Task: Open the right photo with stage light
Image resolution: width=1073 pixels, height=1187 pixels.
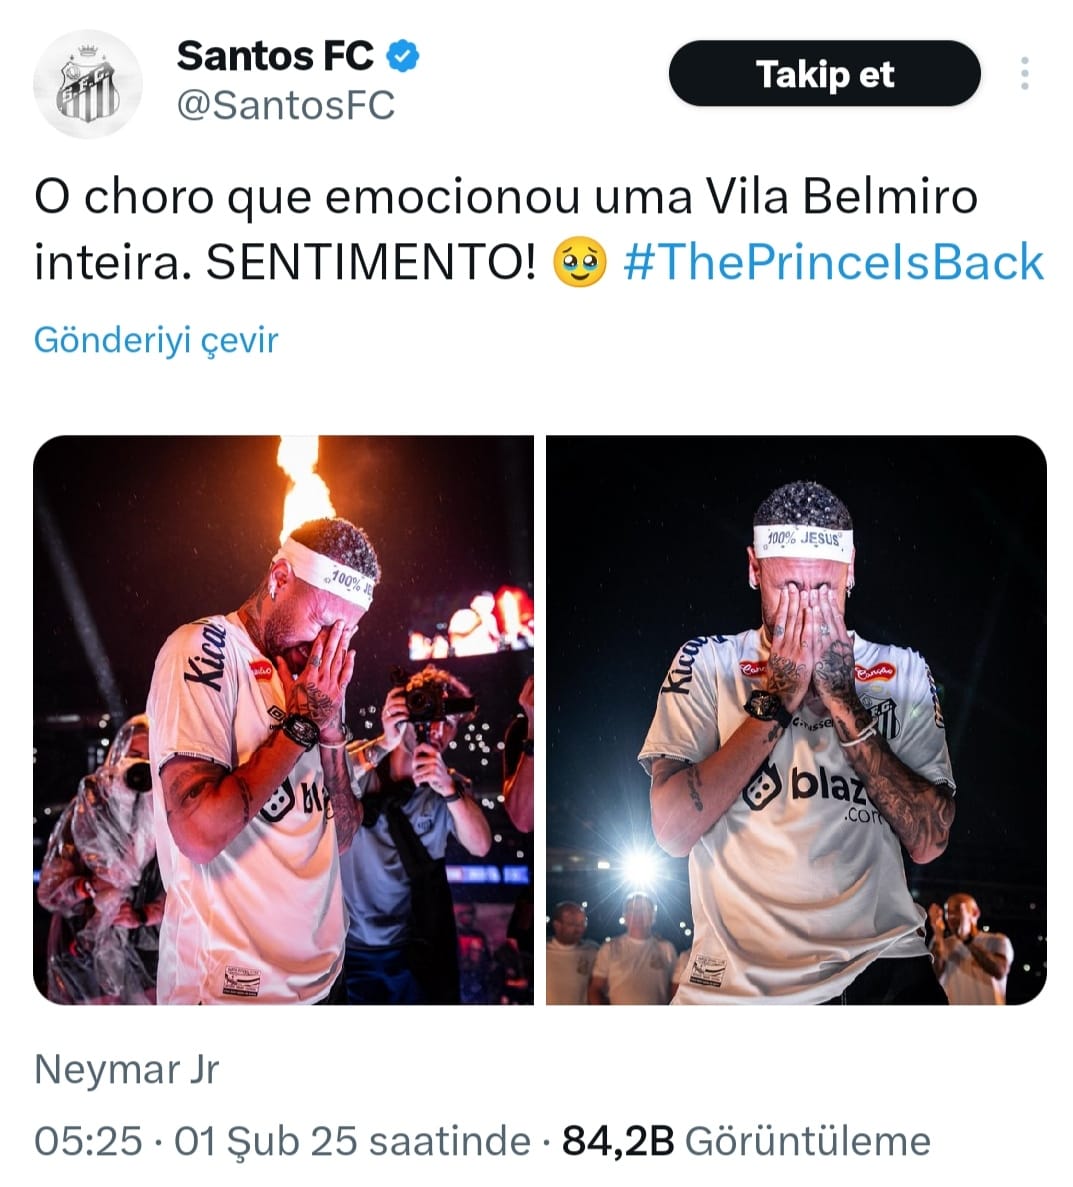Action: click(x=796, y=719)
